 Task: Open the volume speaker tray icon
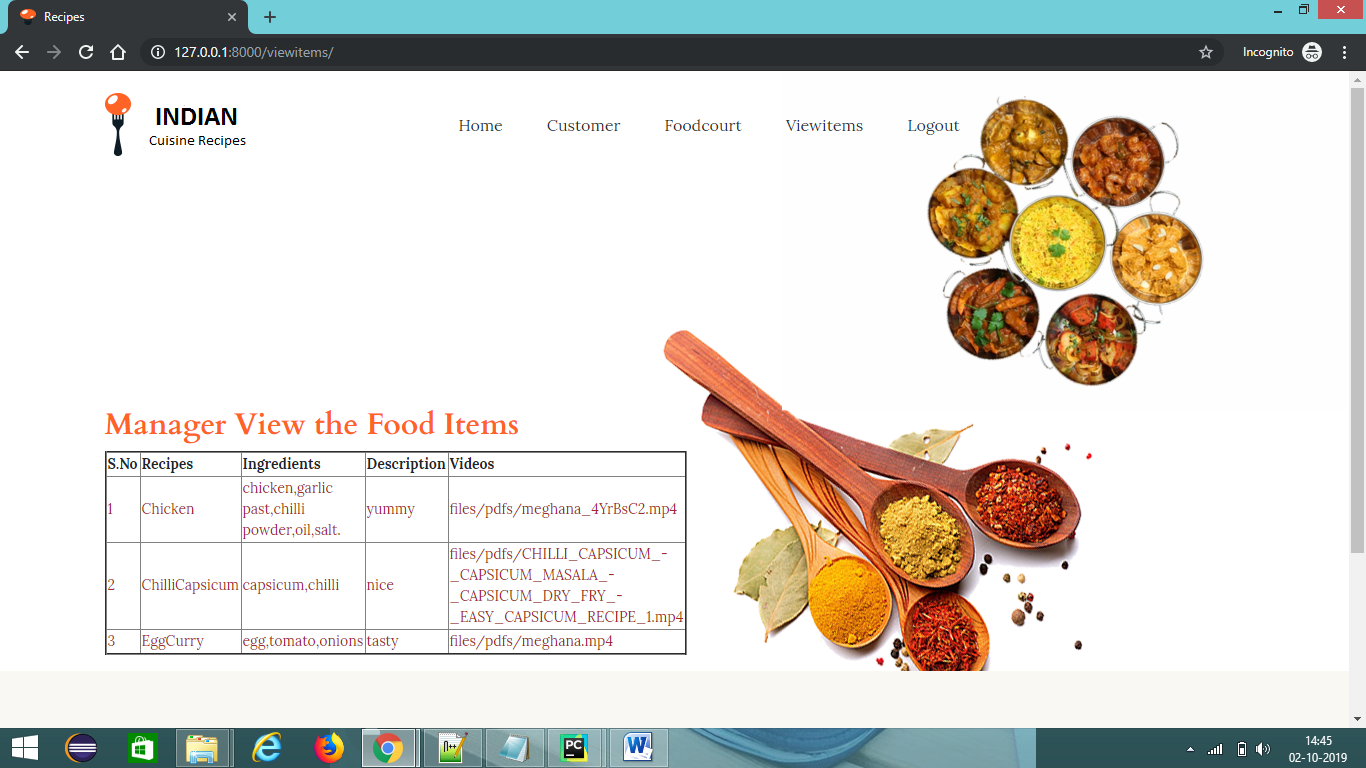1263,749
